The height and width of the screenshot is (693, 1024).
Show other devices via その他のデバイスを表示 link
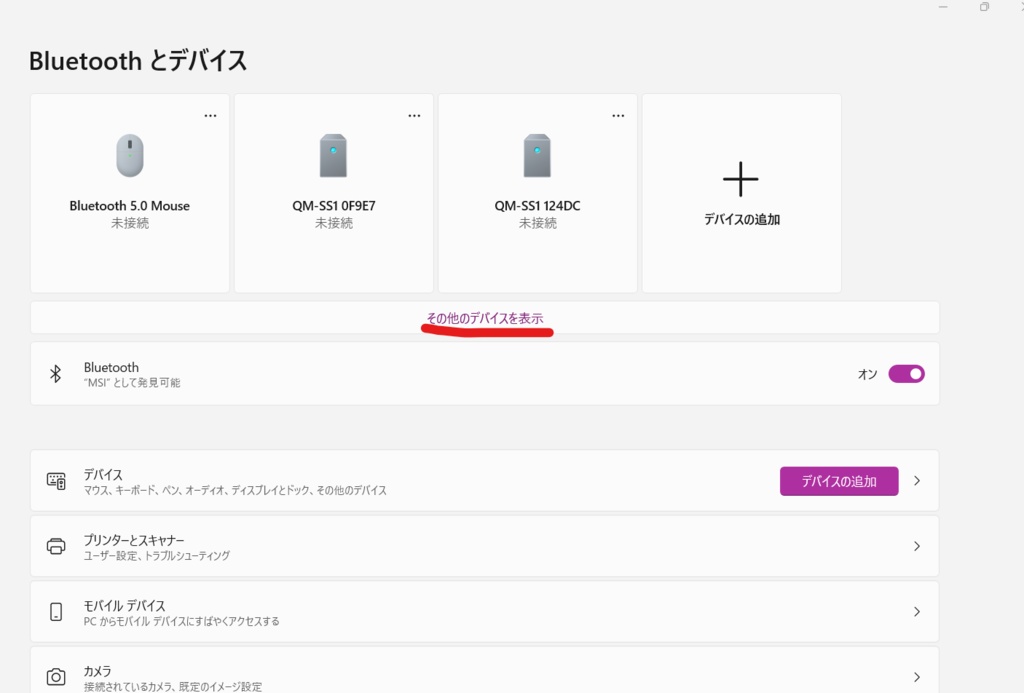point(485,317)
